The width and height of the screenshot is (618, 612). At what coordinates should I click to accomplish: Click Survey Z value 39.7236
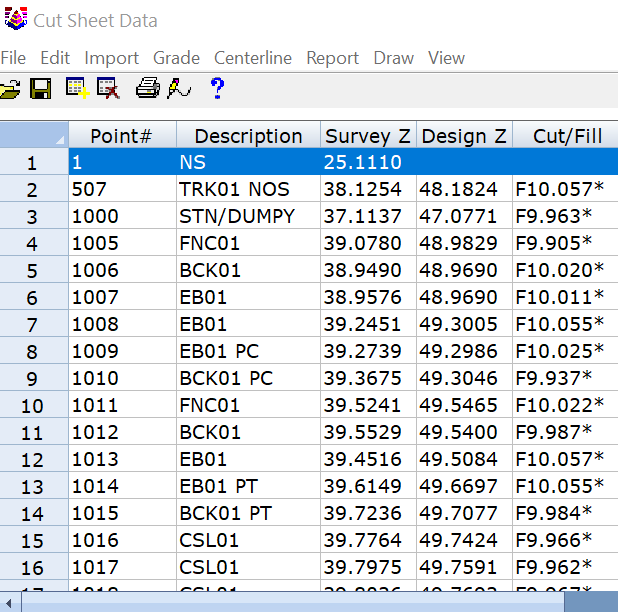click(x=369, y=513)
